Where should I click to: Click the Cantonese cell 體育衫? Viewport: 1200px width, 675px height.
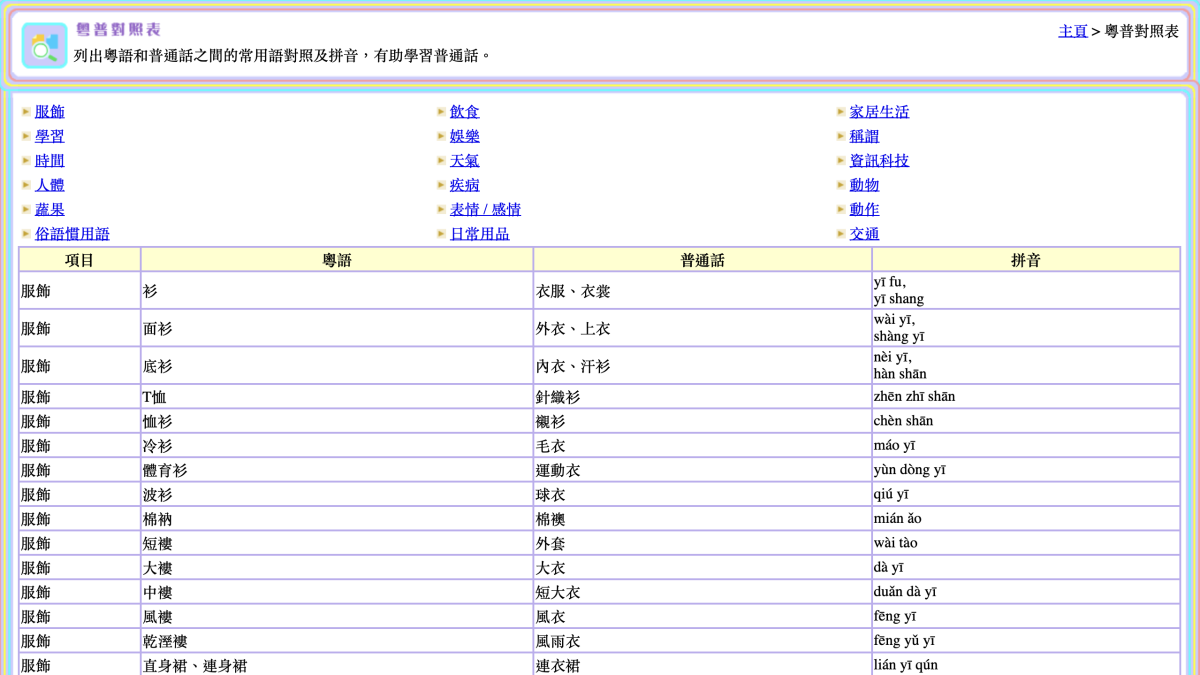(337, 470)
